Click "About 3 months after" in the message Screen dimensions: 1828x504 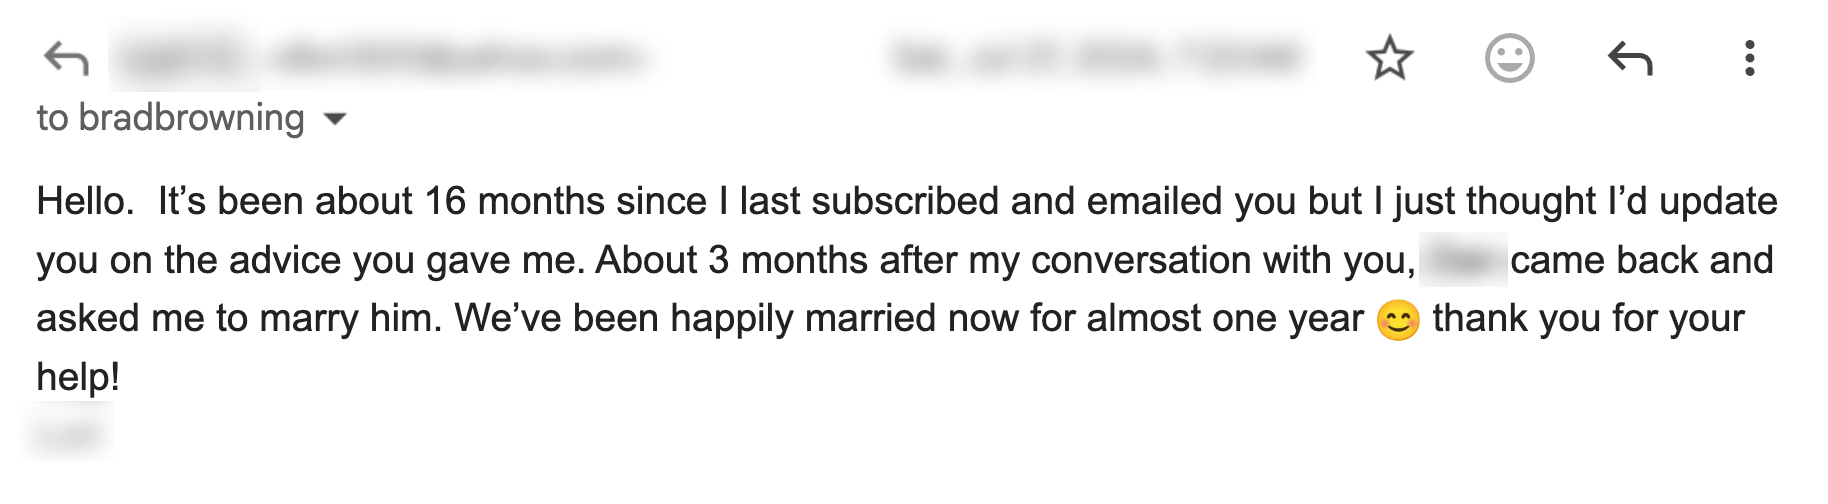pos(770,260)
